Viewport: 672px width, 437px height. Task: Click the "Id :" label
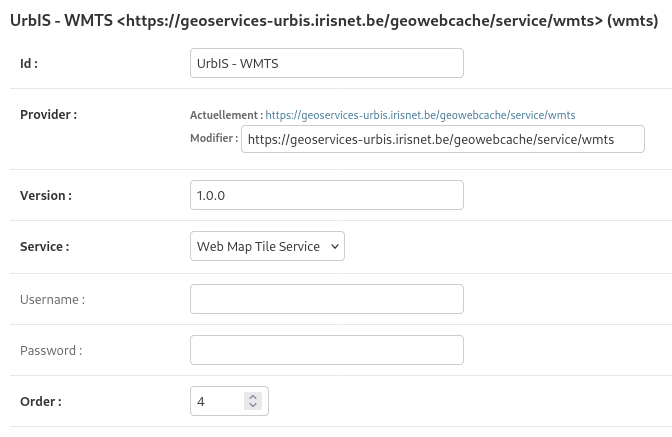29,63
